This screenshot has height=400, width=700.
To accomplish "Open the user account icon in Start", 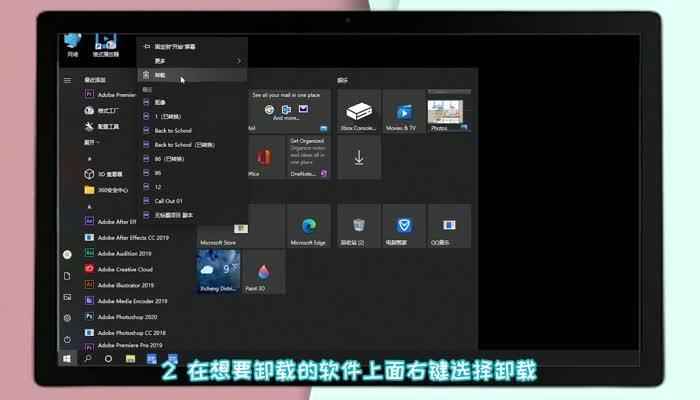I will tap(67, 254).
